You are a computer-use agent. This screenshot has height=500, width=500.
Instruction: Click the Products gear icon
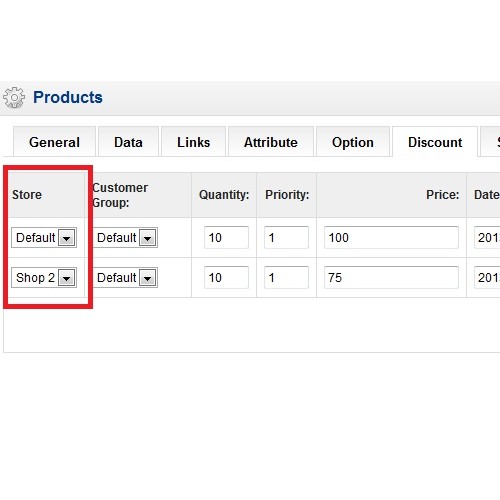(x=14, y=97)
